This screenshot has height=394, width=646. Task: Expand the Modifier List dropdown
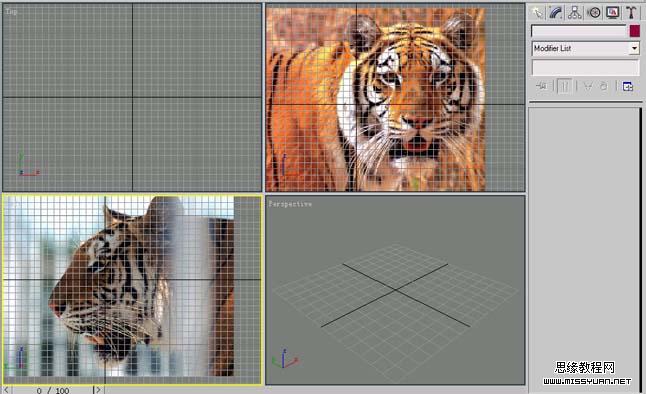pyautogui.click(x=634, y=48)
